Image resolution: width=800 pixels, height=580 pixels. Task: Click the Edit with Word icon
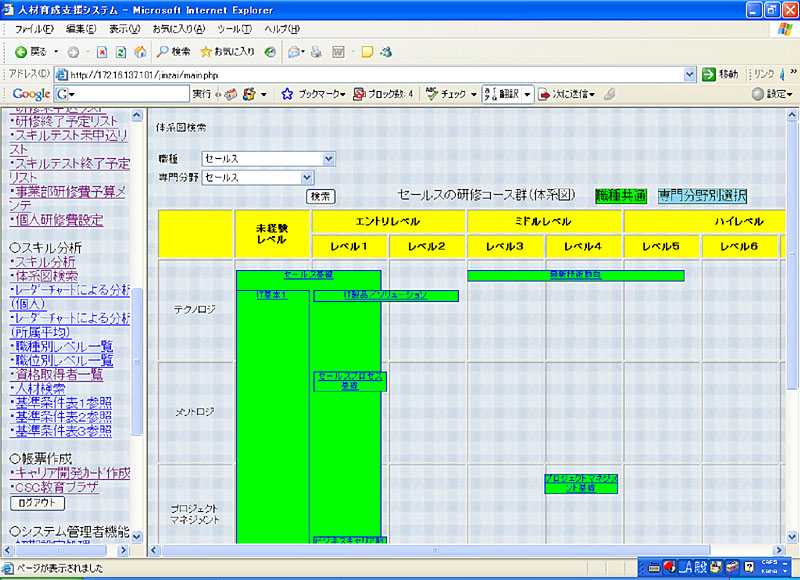coord(338,52)
